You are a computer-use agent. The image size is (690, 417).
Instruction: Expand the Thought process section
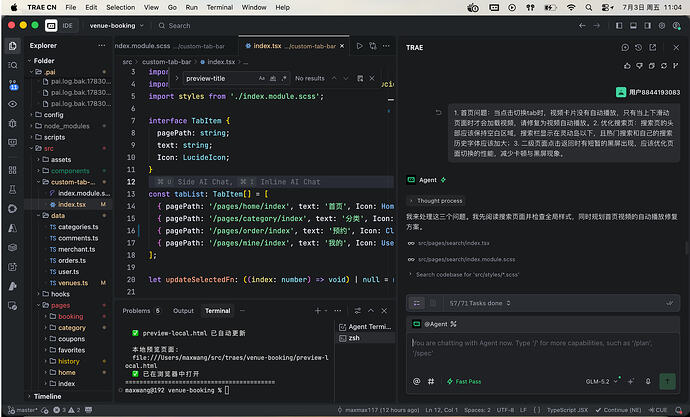click(x=436, y=201)
